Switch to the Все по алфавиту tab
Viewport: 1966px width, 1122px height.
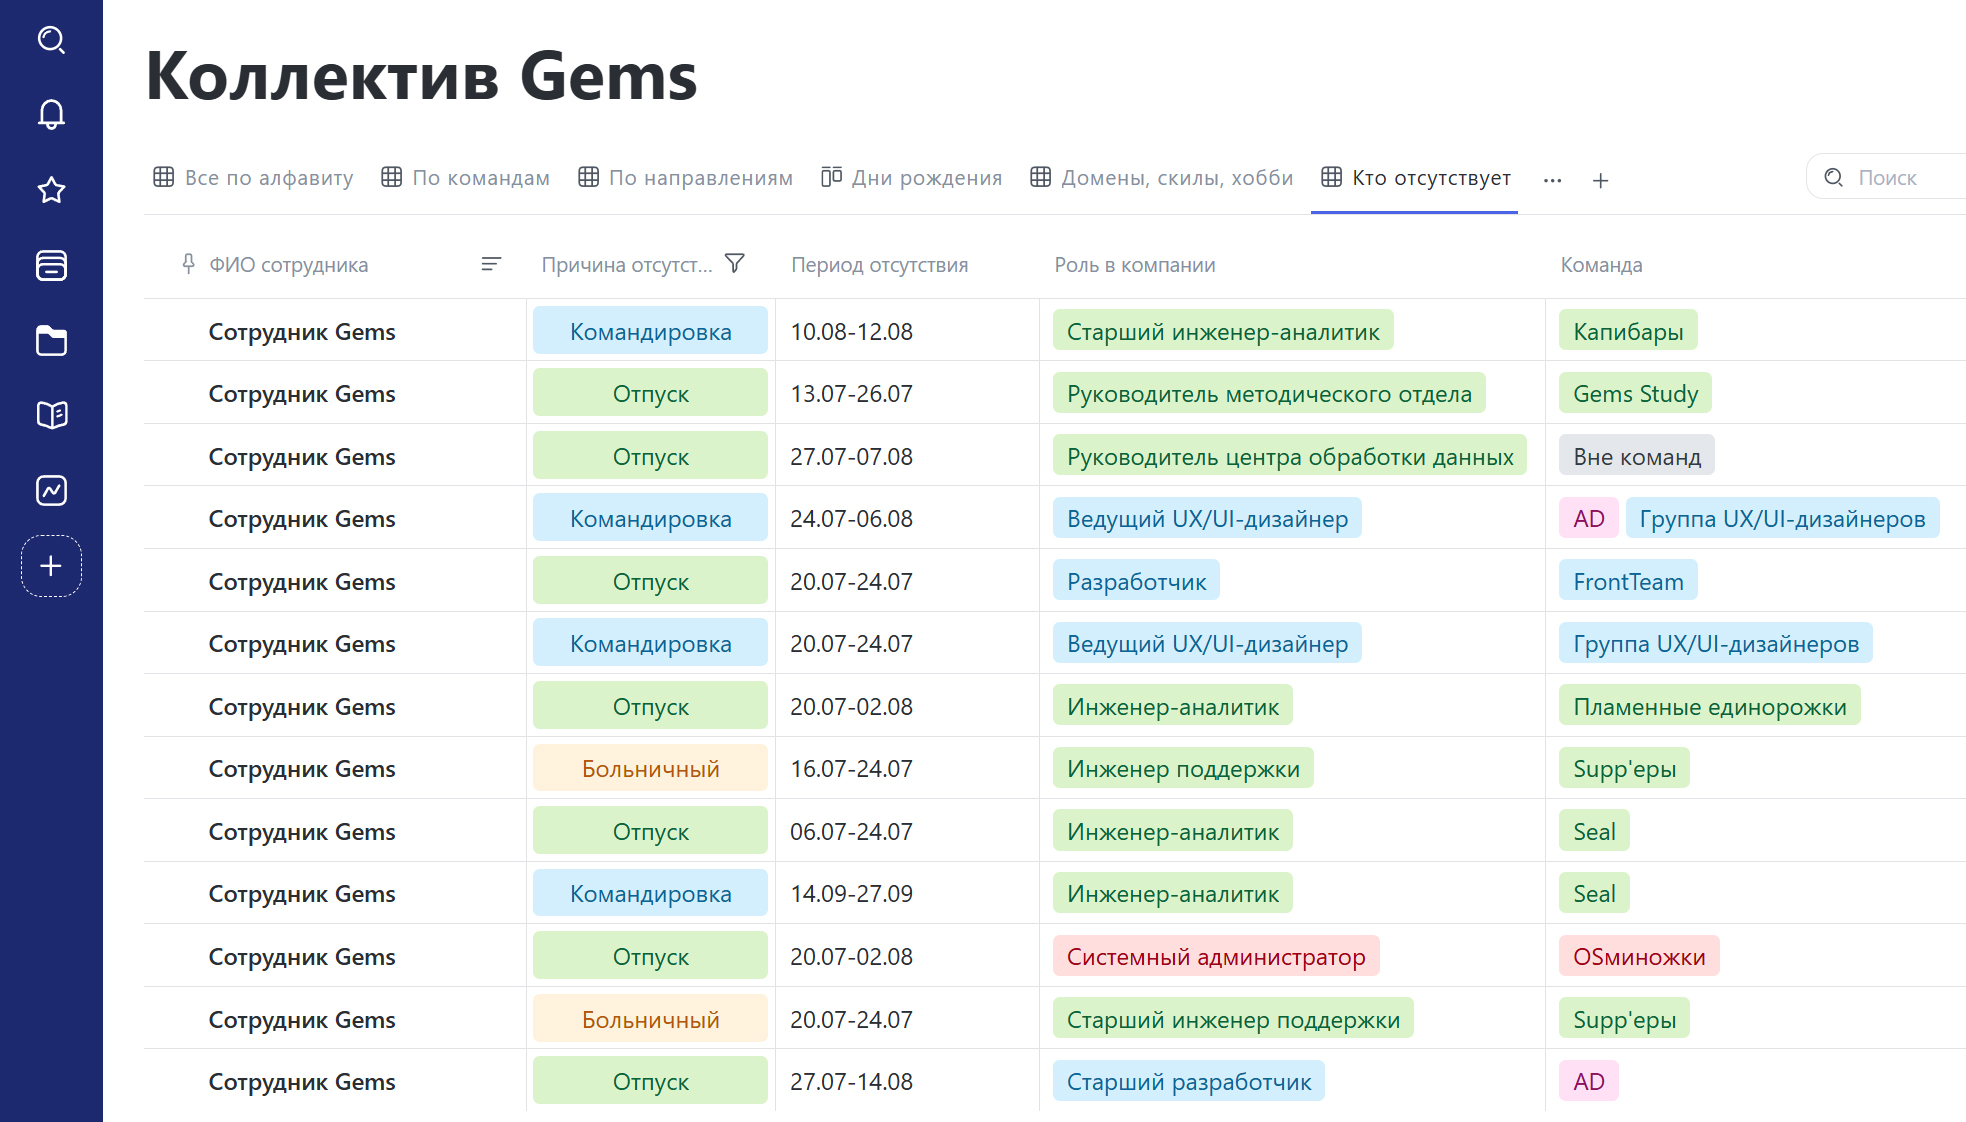[x=253, y=178]
